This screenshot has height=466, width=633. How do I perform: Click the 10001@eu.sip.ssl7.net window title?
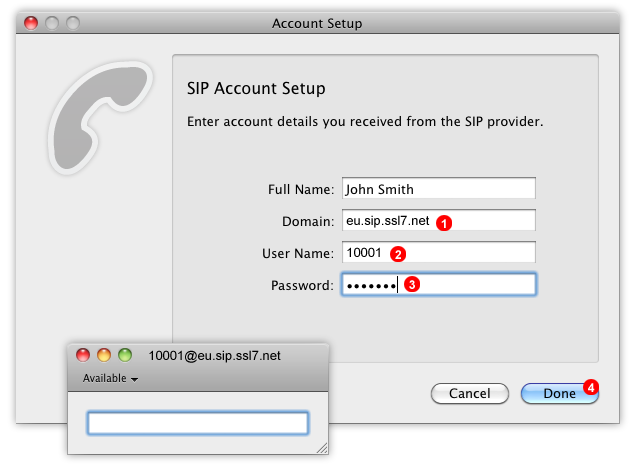(214, 355)
